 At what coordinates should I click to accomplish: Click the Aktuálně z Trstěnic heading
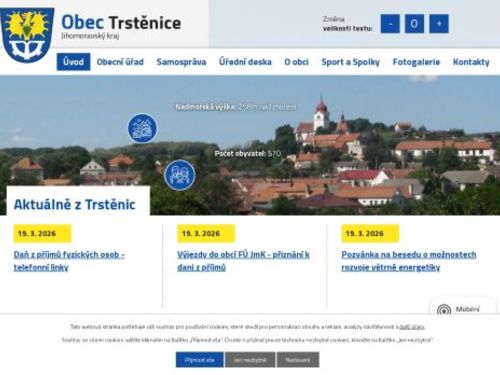pyautogui.click(x=75, y=204)
